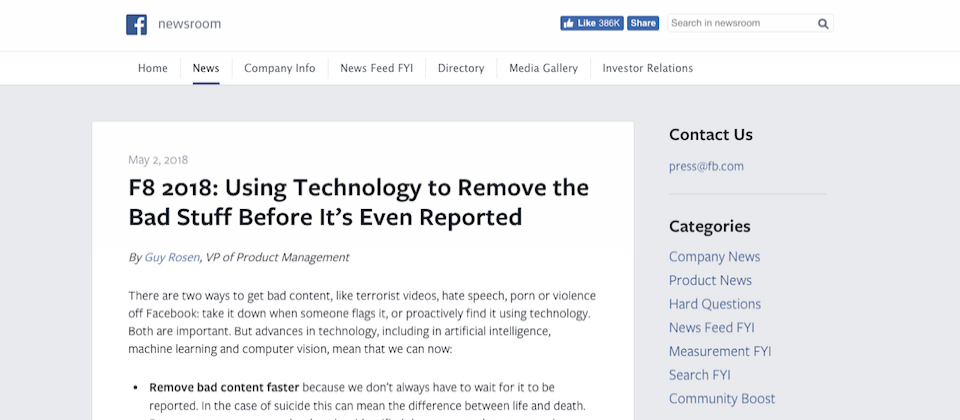Click the Share button
Screen dimensions: 960x420
[x=643, y=23]
